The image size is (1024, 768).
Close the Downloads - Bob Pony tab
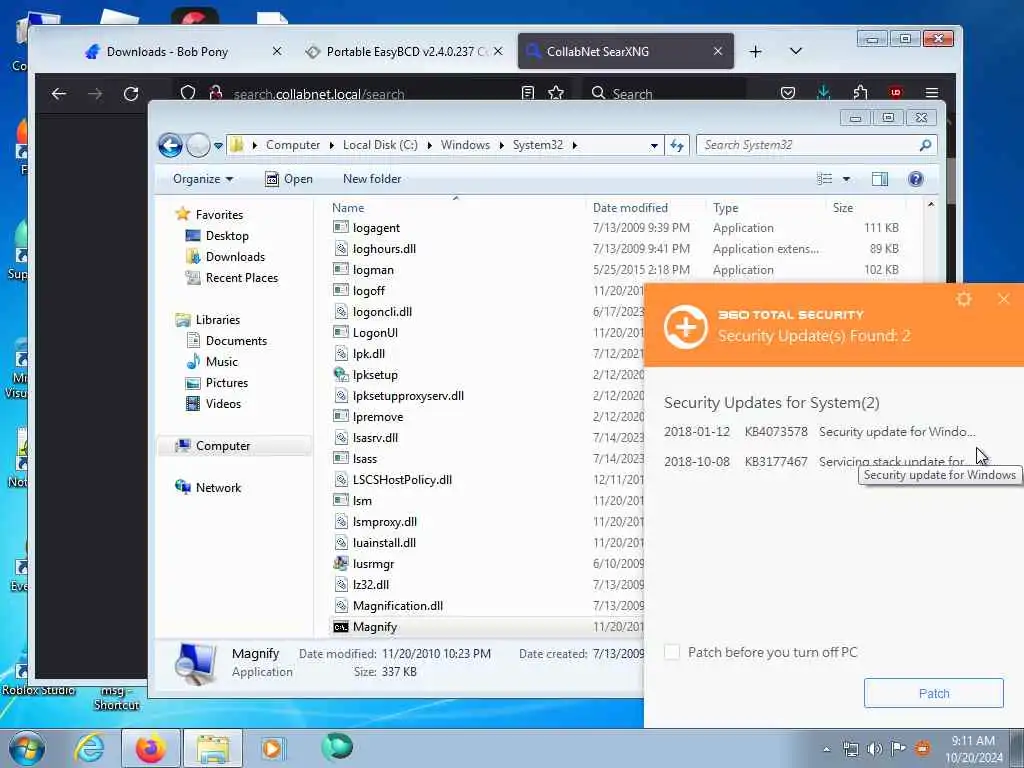point(277,52)
